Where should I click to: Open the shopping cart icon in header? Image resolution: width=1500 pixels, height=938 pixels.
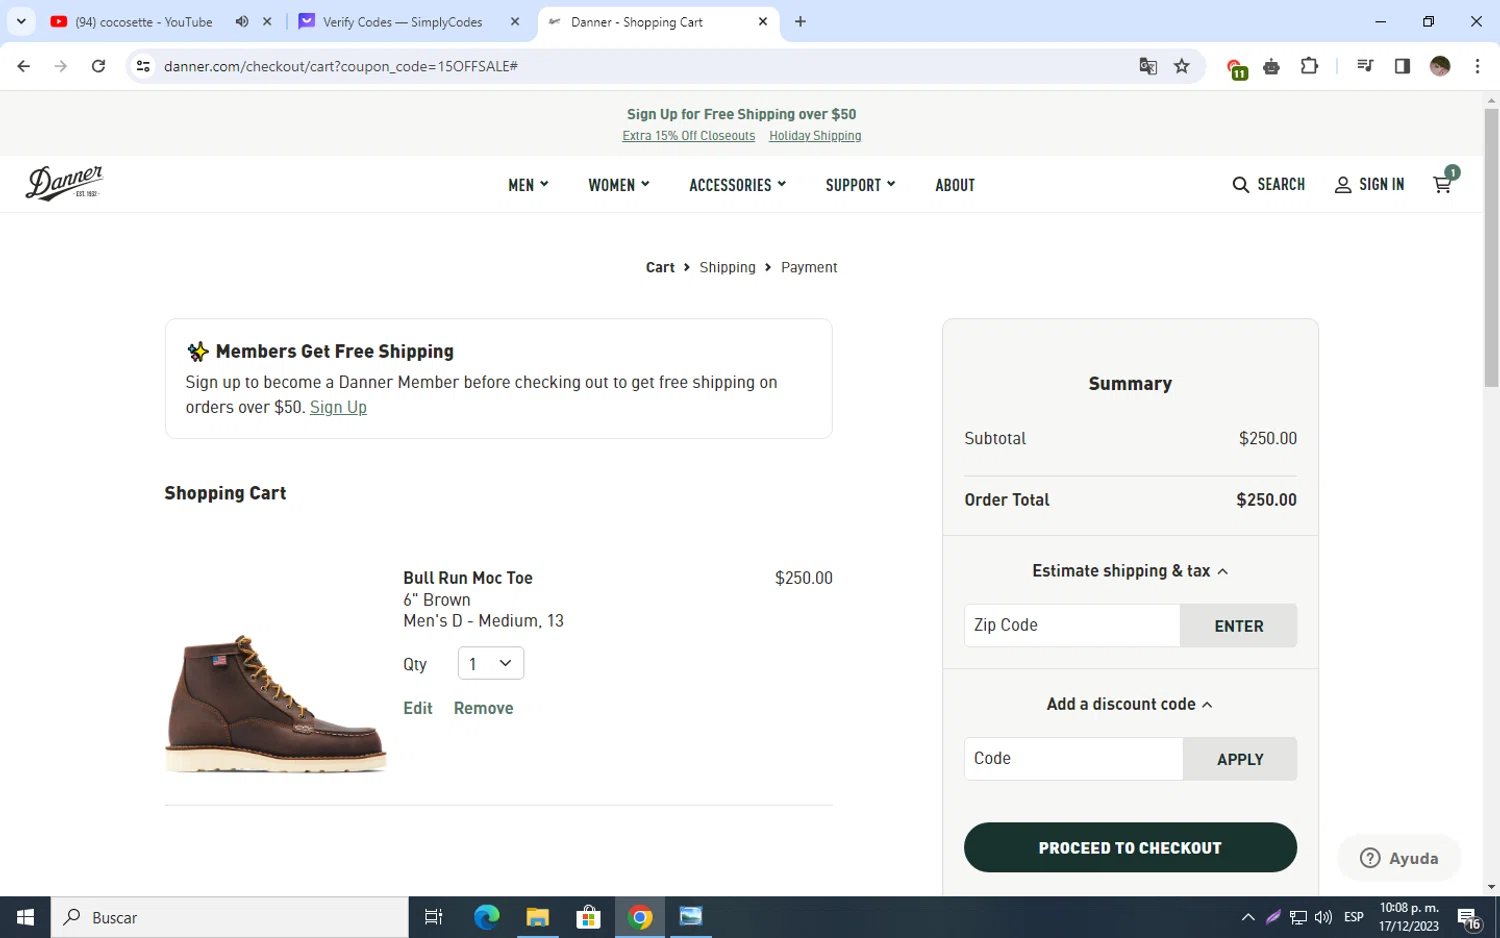click(x=1442, y=184)
